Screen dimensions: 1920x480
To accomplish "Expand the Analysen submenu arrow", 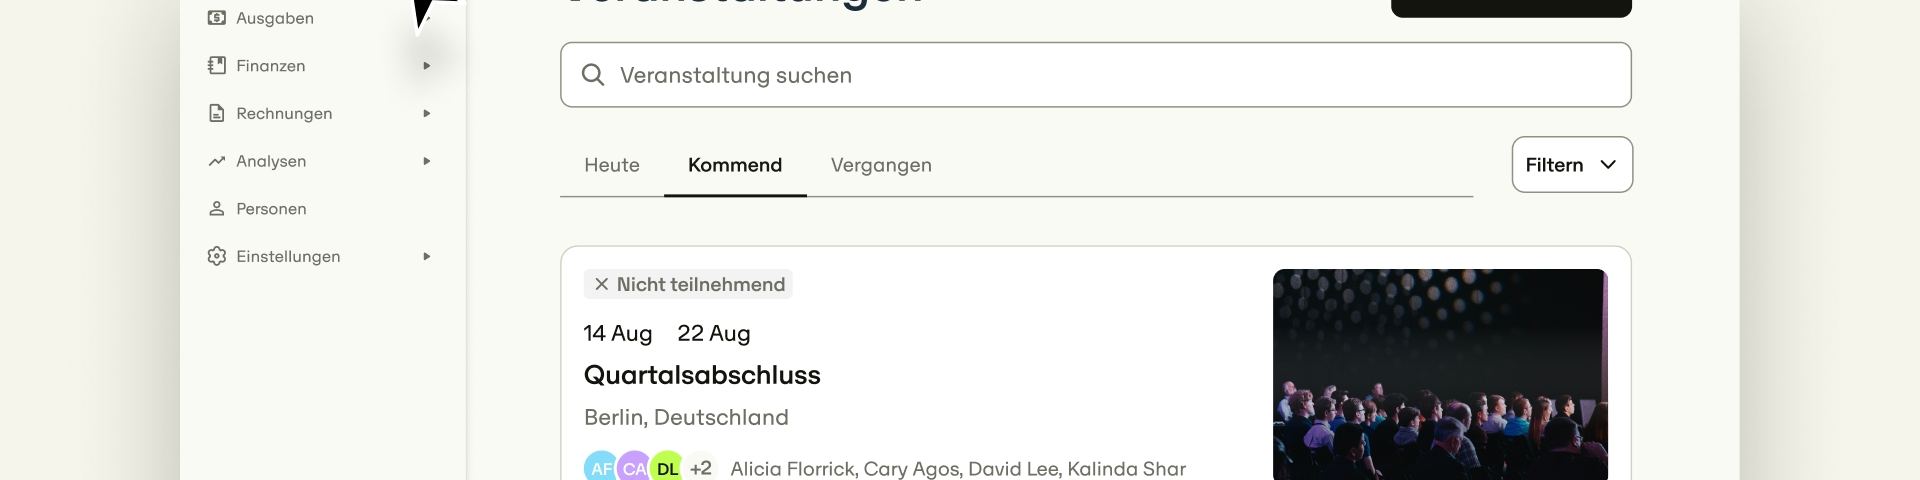I will click(427, 161).
